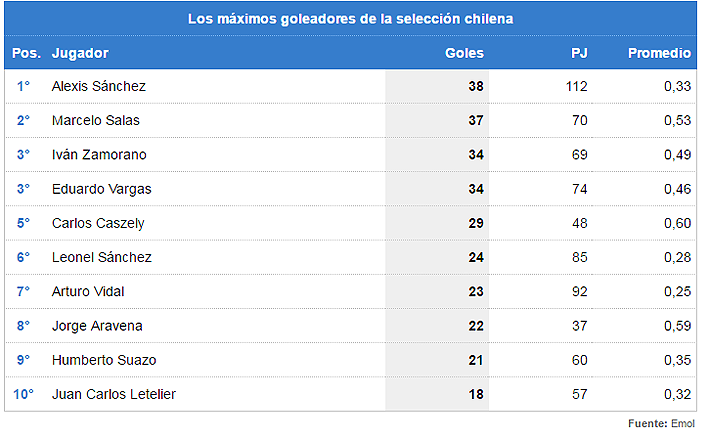Click Alexis Sánchez's 38 goals value
The width and height of the screenshot is (710, 440).
pos(476,86)
